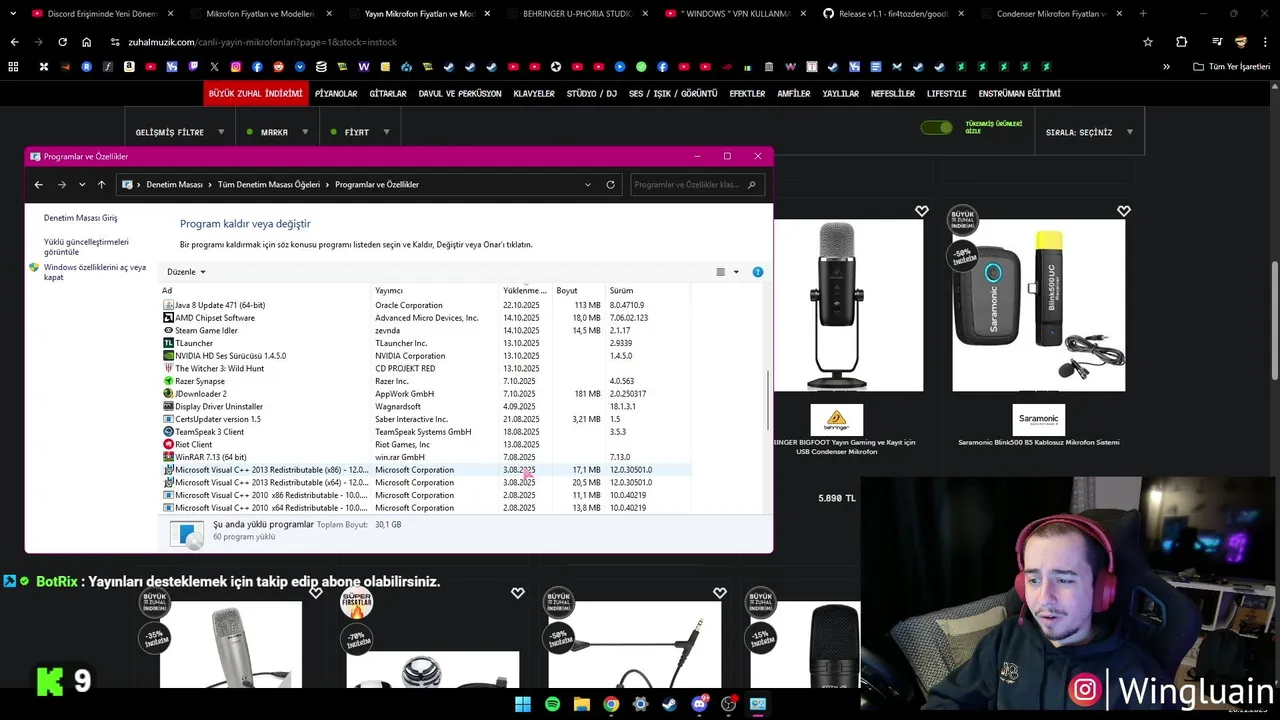Open Steam from the taskbar

pyautogui.click(x=669, y=704)
